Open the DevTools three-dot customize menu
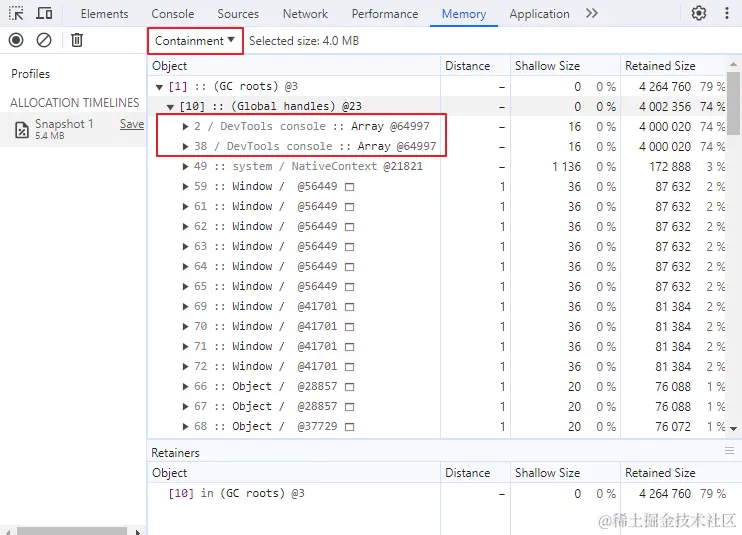The image size is (742, 535). pos(726,13)
